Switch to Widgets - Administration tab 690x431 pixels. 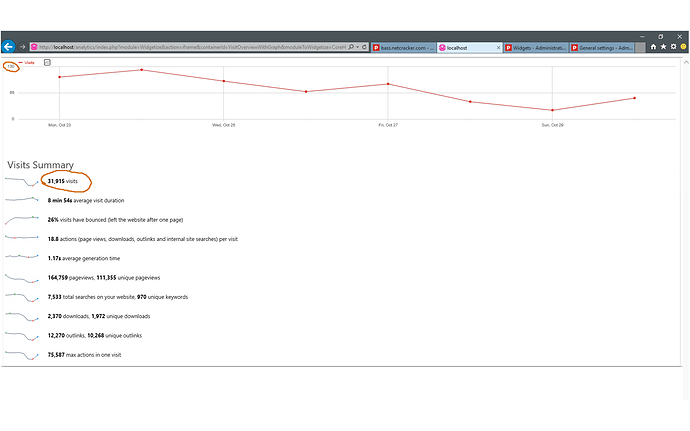tap(536, 48)
